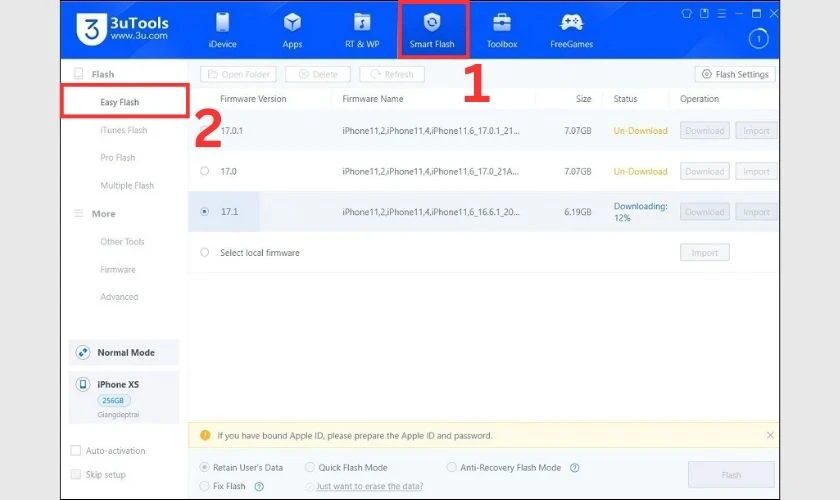The height and width of the screenshot is (500, 840).
Task: Open the iDevice section
Action: coord(222,30)
